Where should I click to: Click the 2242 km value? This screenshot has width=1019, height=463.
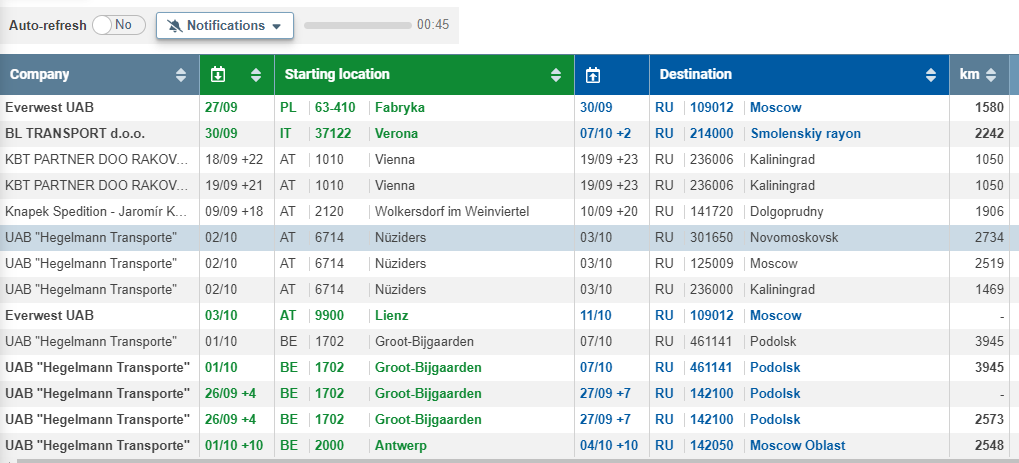989,133
